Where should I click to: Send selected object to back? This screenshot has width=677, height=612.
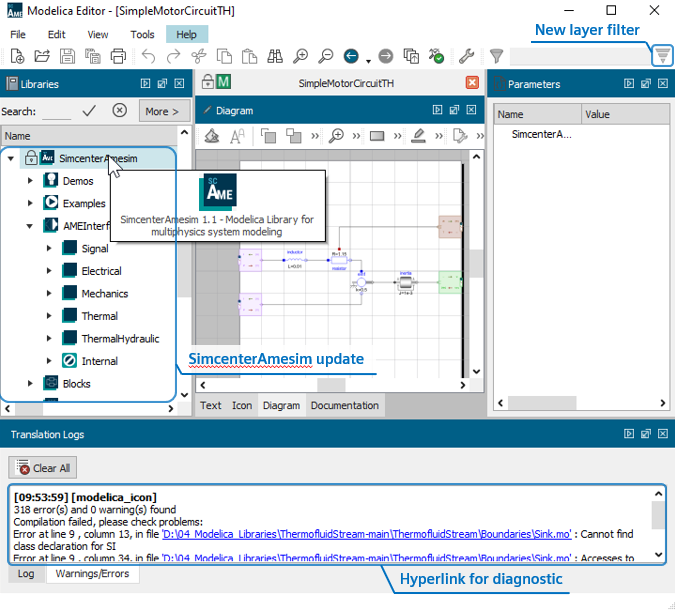[x=294, y=136]
